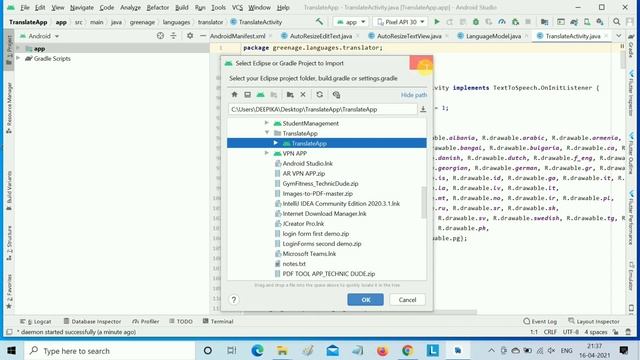This screenshot has height=360, width=640.
Task: Go to desktop directory in import dialog
Action: coord(247,95)
